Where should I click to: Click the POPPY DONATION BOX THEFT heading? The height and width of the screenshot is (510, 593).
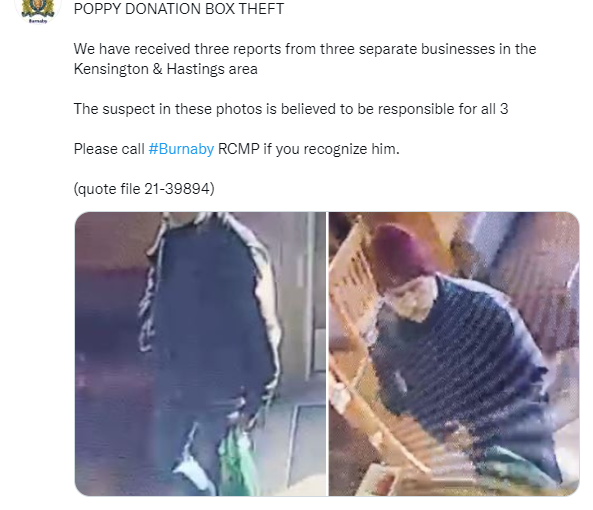(179, 9)
